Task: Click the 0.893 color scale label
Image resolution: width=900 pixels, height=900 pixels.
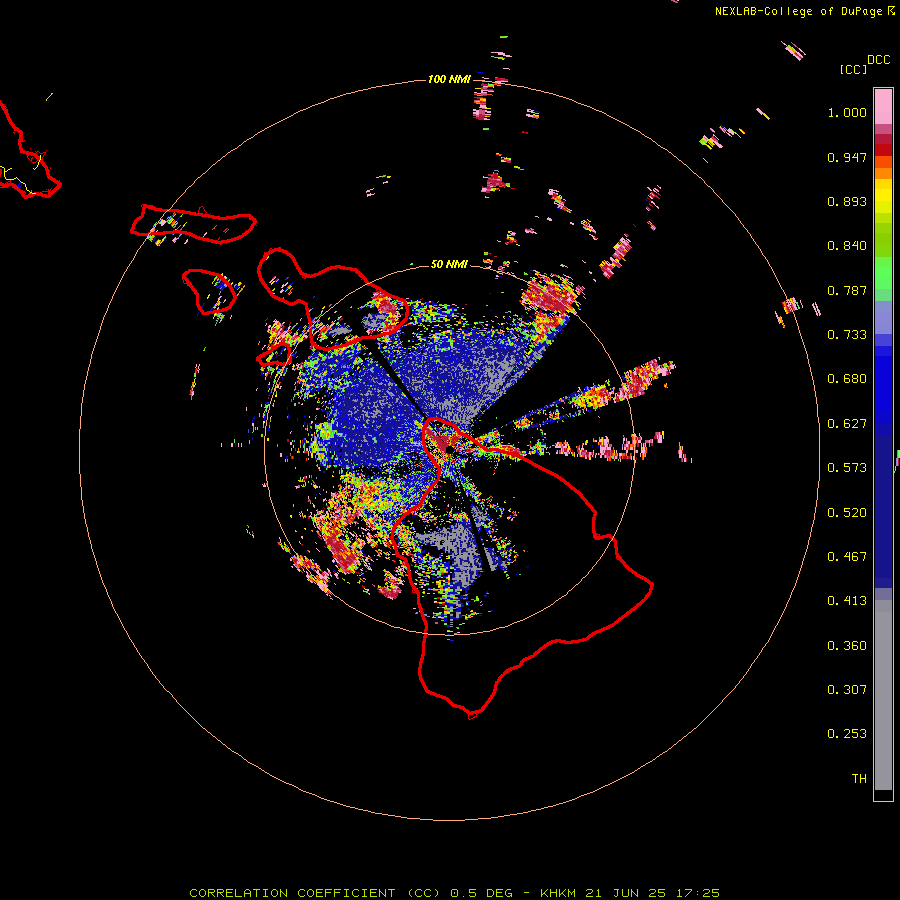Action: 847,201
